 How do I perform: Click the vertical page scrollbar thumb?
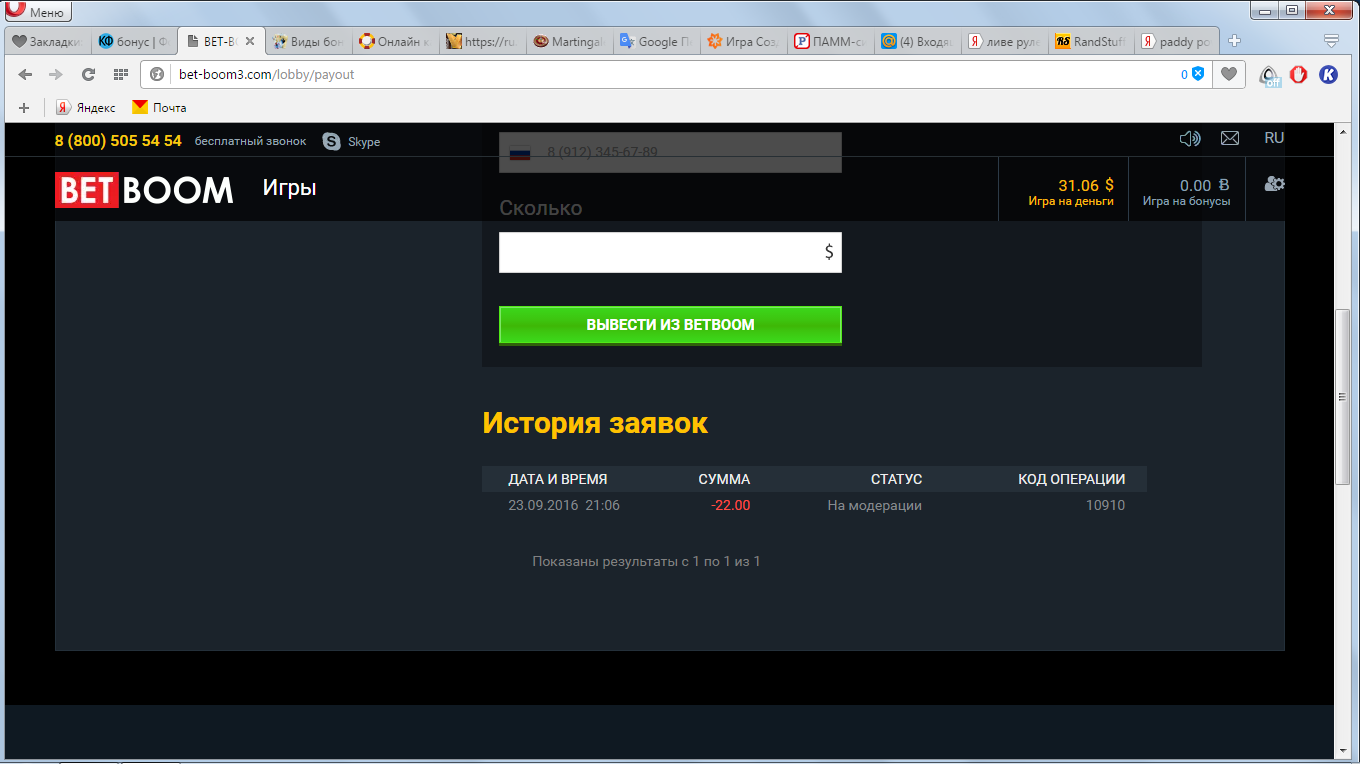coord(1343,398)
